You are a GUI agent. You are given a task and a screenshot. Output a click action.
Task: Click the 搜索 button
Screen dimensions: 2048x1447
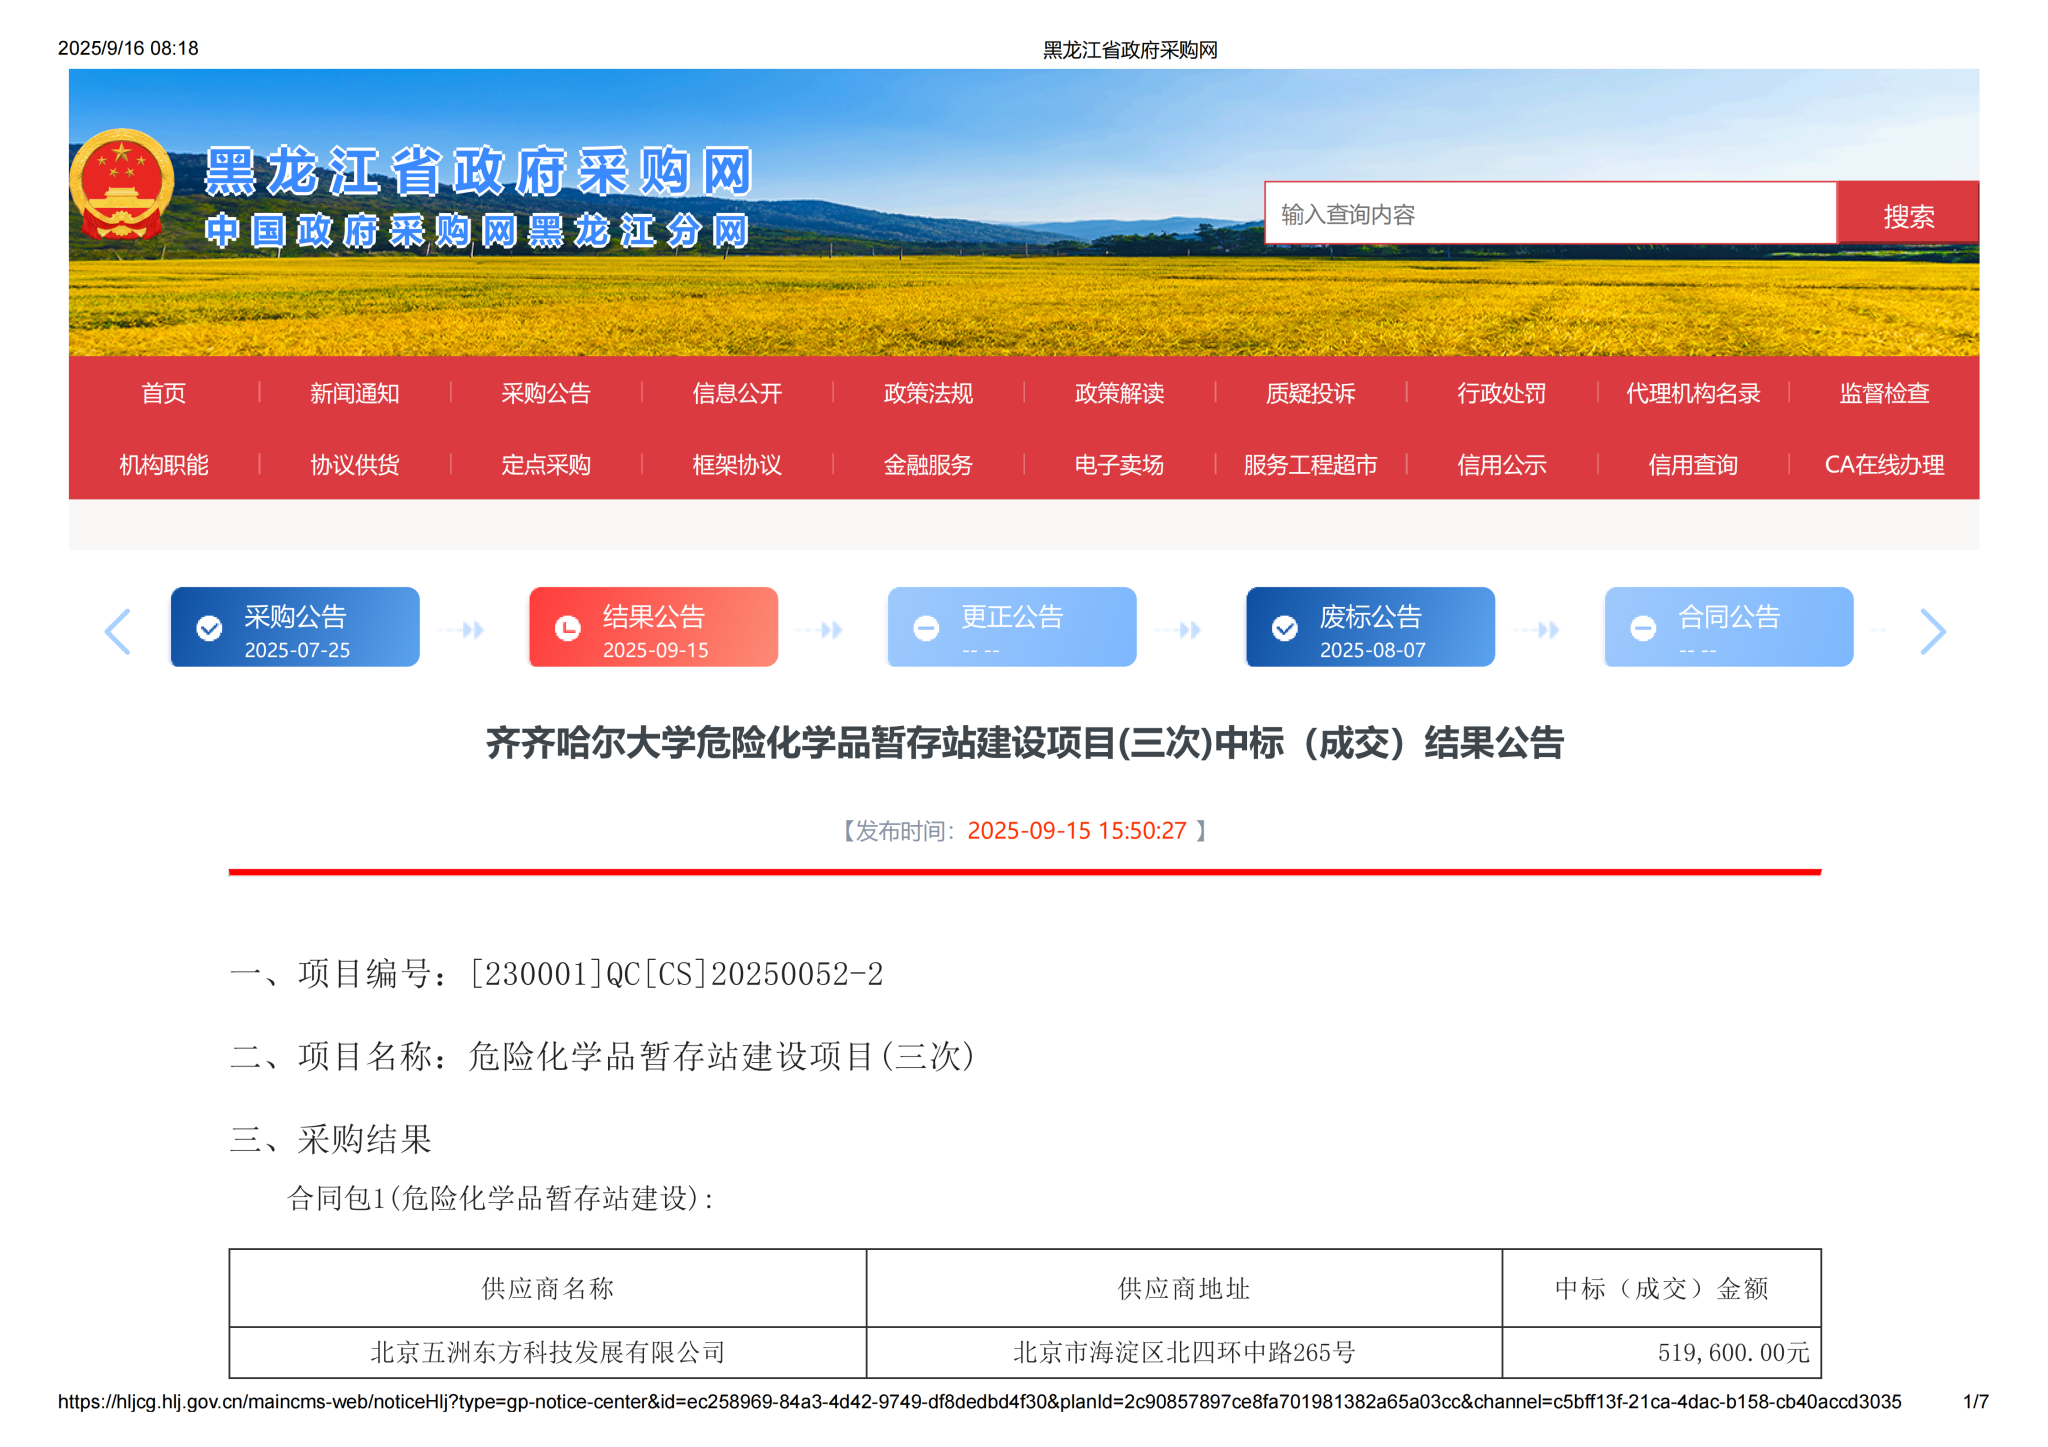1907,215
